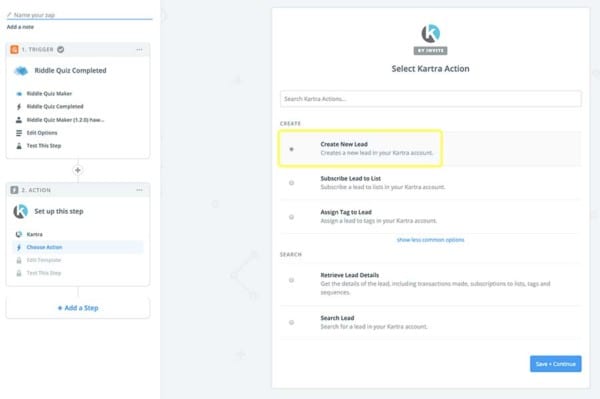Click the Set up this step title
600x399 pixels.
pyautogui.click(x=59, y=211)
